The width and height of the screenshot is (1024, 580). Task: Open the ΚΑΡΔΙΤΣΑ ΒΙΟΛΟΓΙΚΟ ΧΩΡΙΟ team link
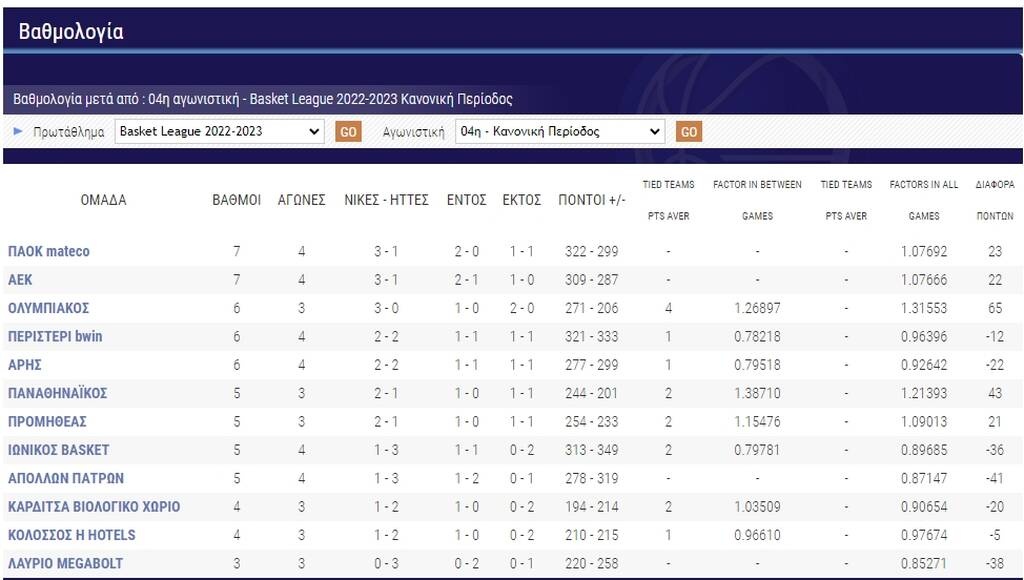point(94,507)
